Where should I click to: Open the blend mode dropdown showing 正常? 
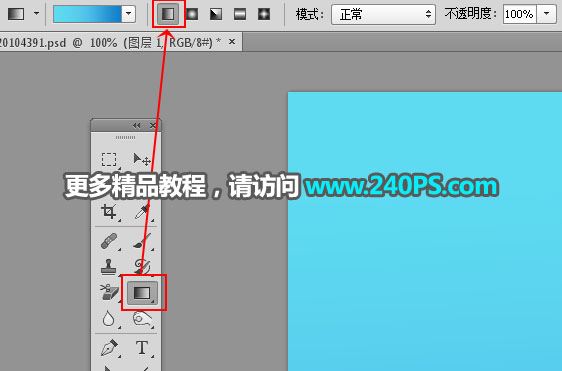point(383,14)
